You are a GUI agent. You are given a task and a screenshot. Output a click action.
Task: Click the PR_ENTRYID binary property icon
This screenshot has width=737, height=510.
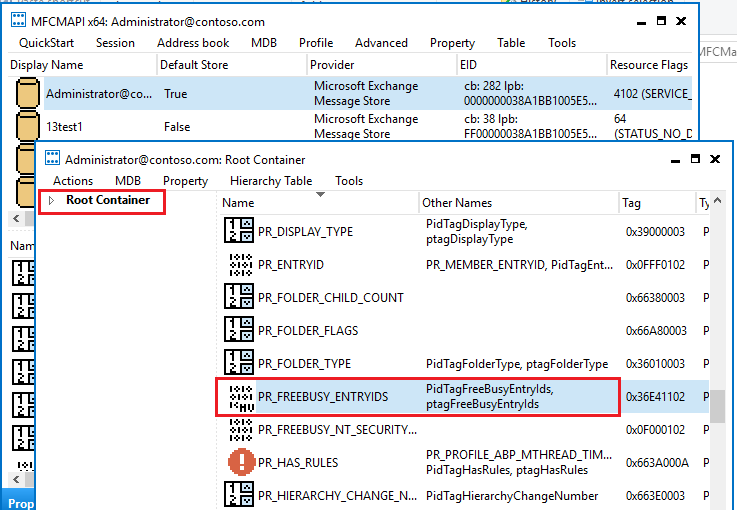click(240, 265)
